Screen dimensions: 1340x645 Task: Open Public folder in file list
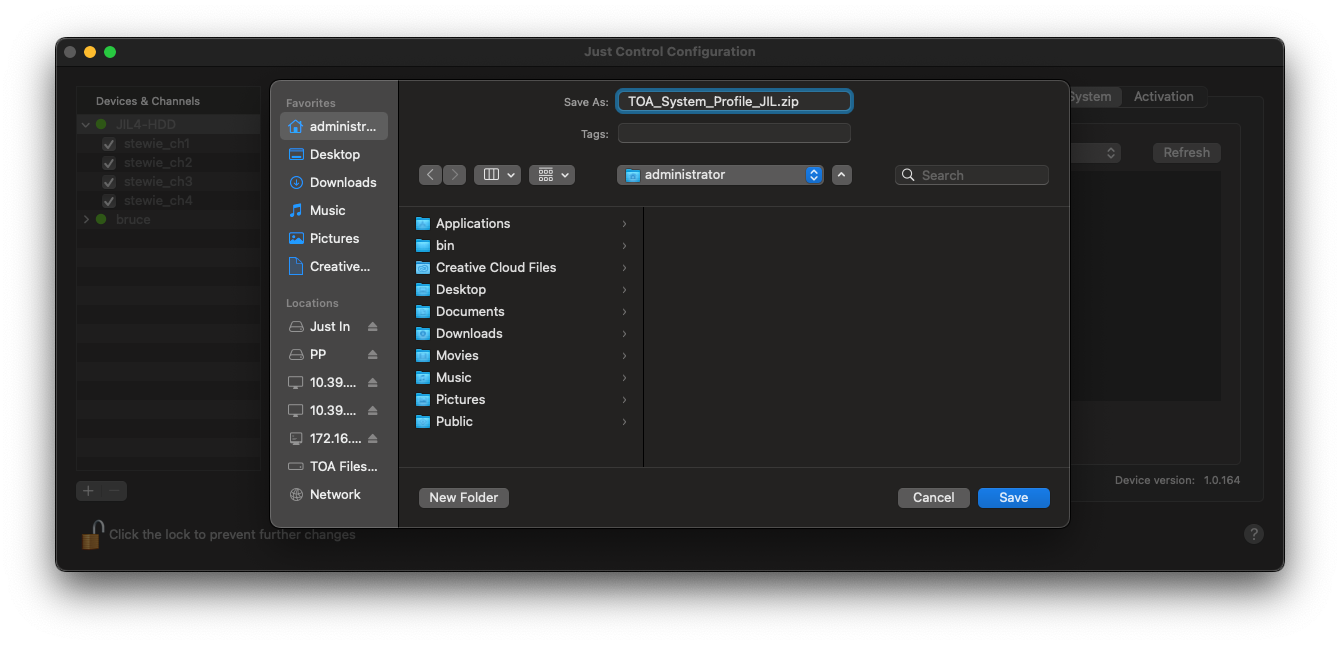click(x=521, y=421)
